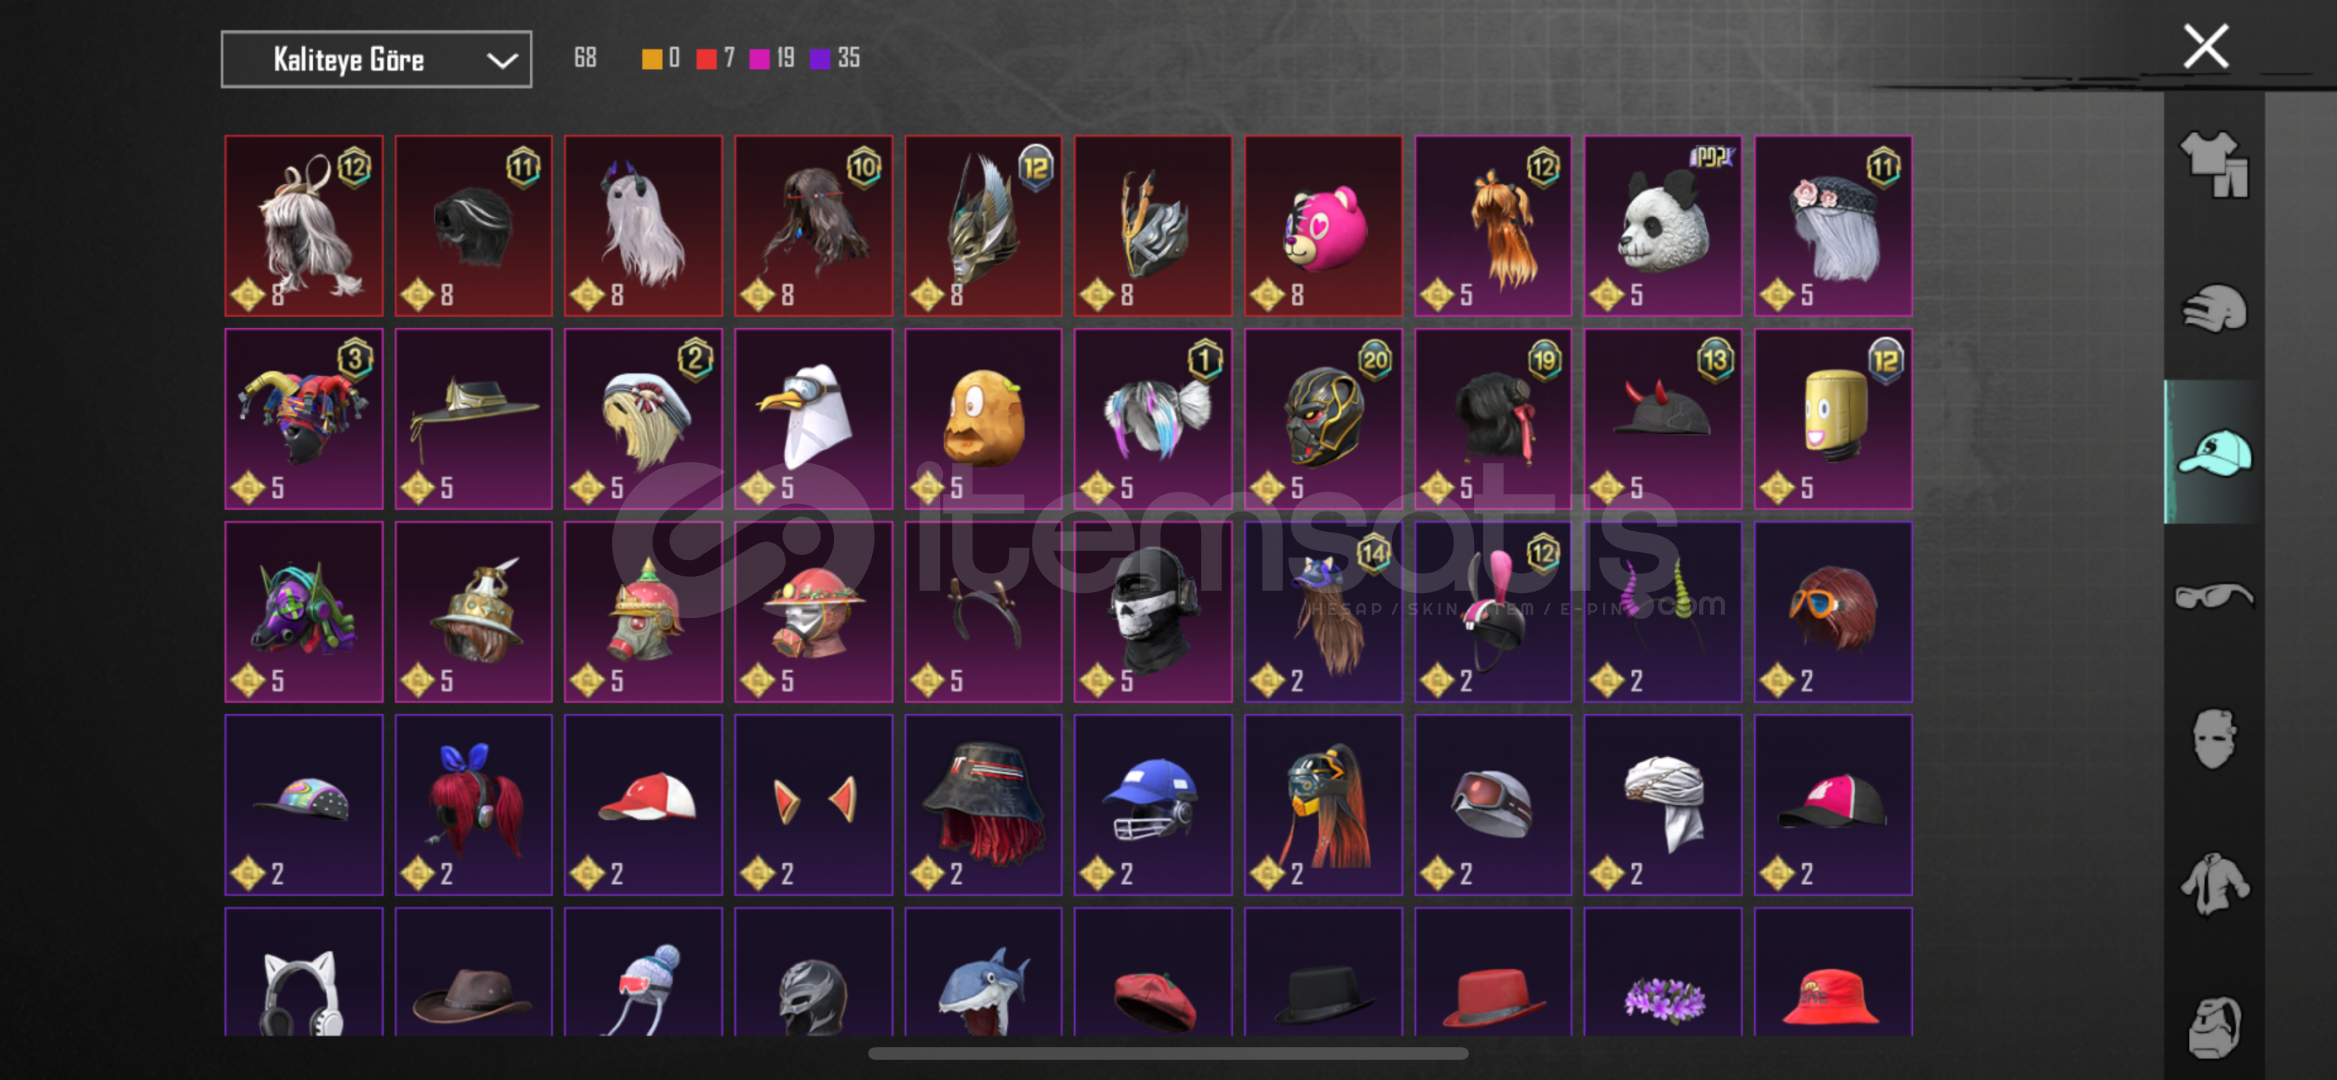
Task: Click the dropdown chevron arrow
Action: point(502,61)
